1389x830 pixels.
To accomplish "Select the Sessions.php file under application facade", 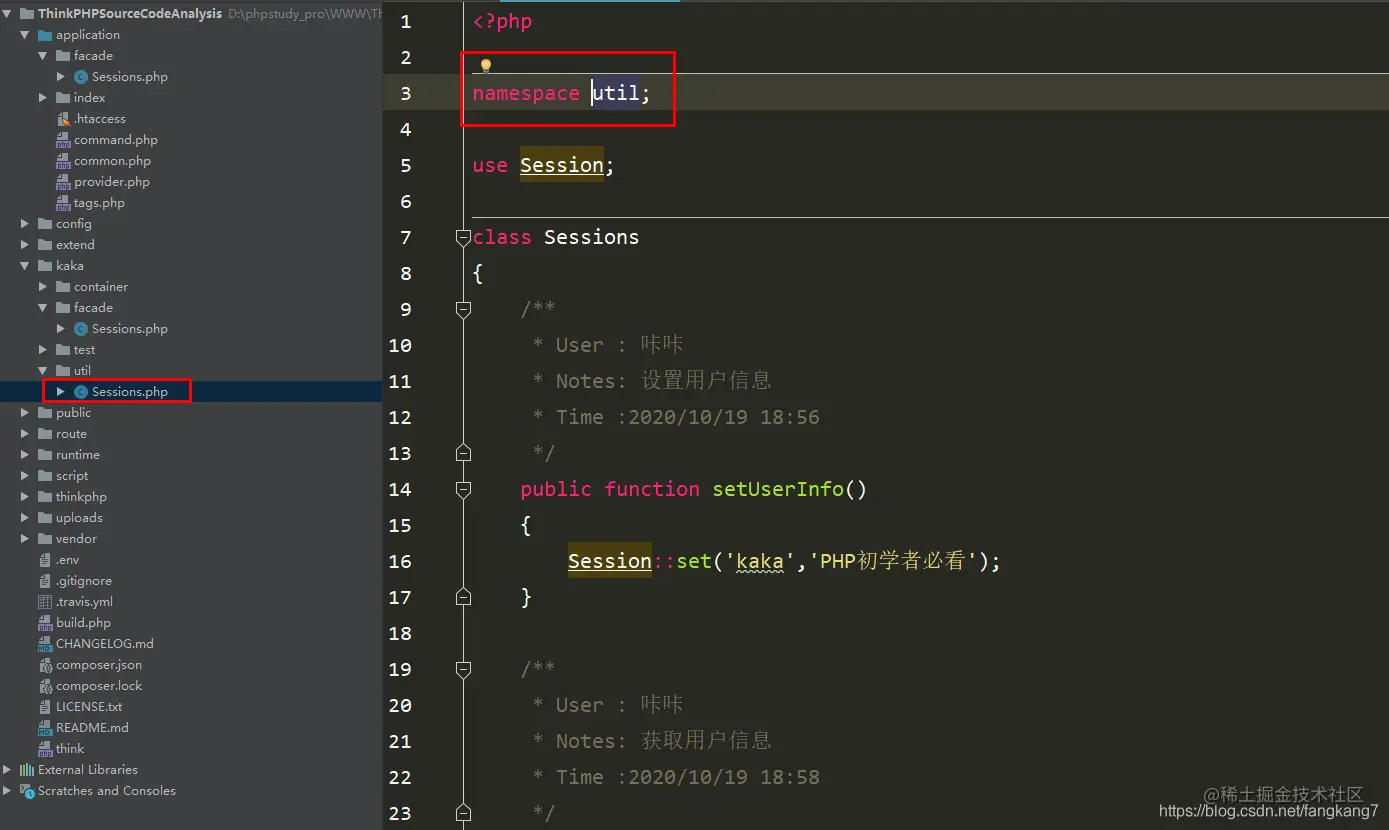I will 130,77.
